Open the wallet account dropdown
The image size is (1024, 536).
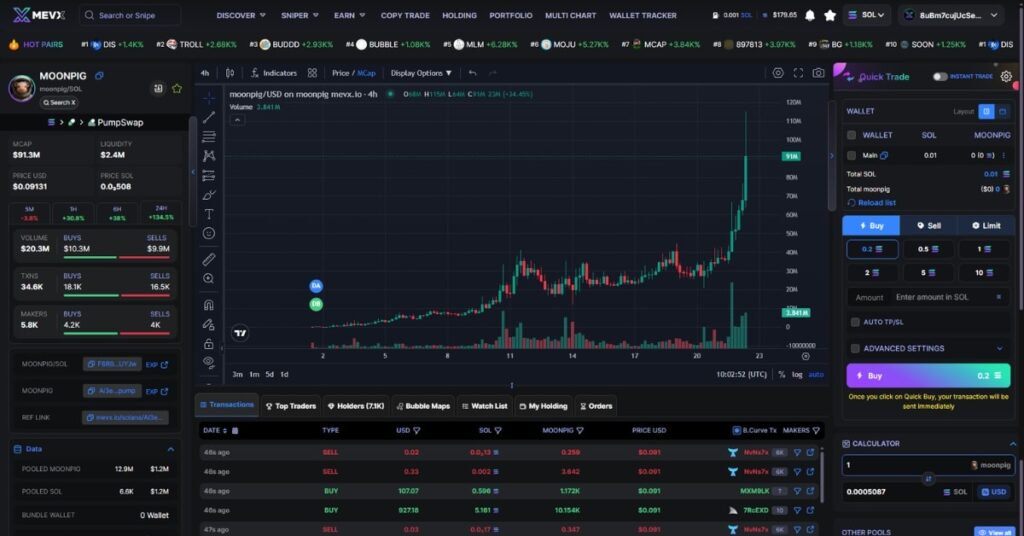[x=950, y=15]
